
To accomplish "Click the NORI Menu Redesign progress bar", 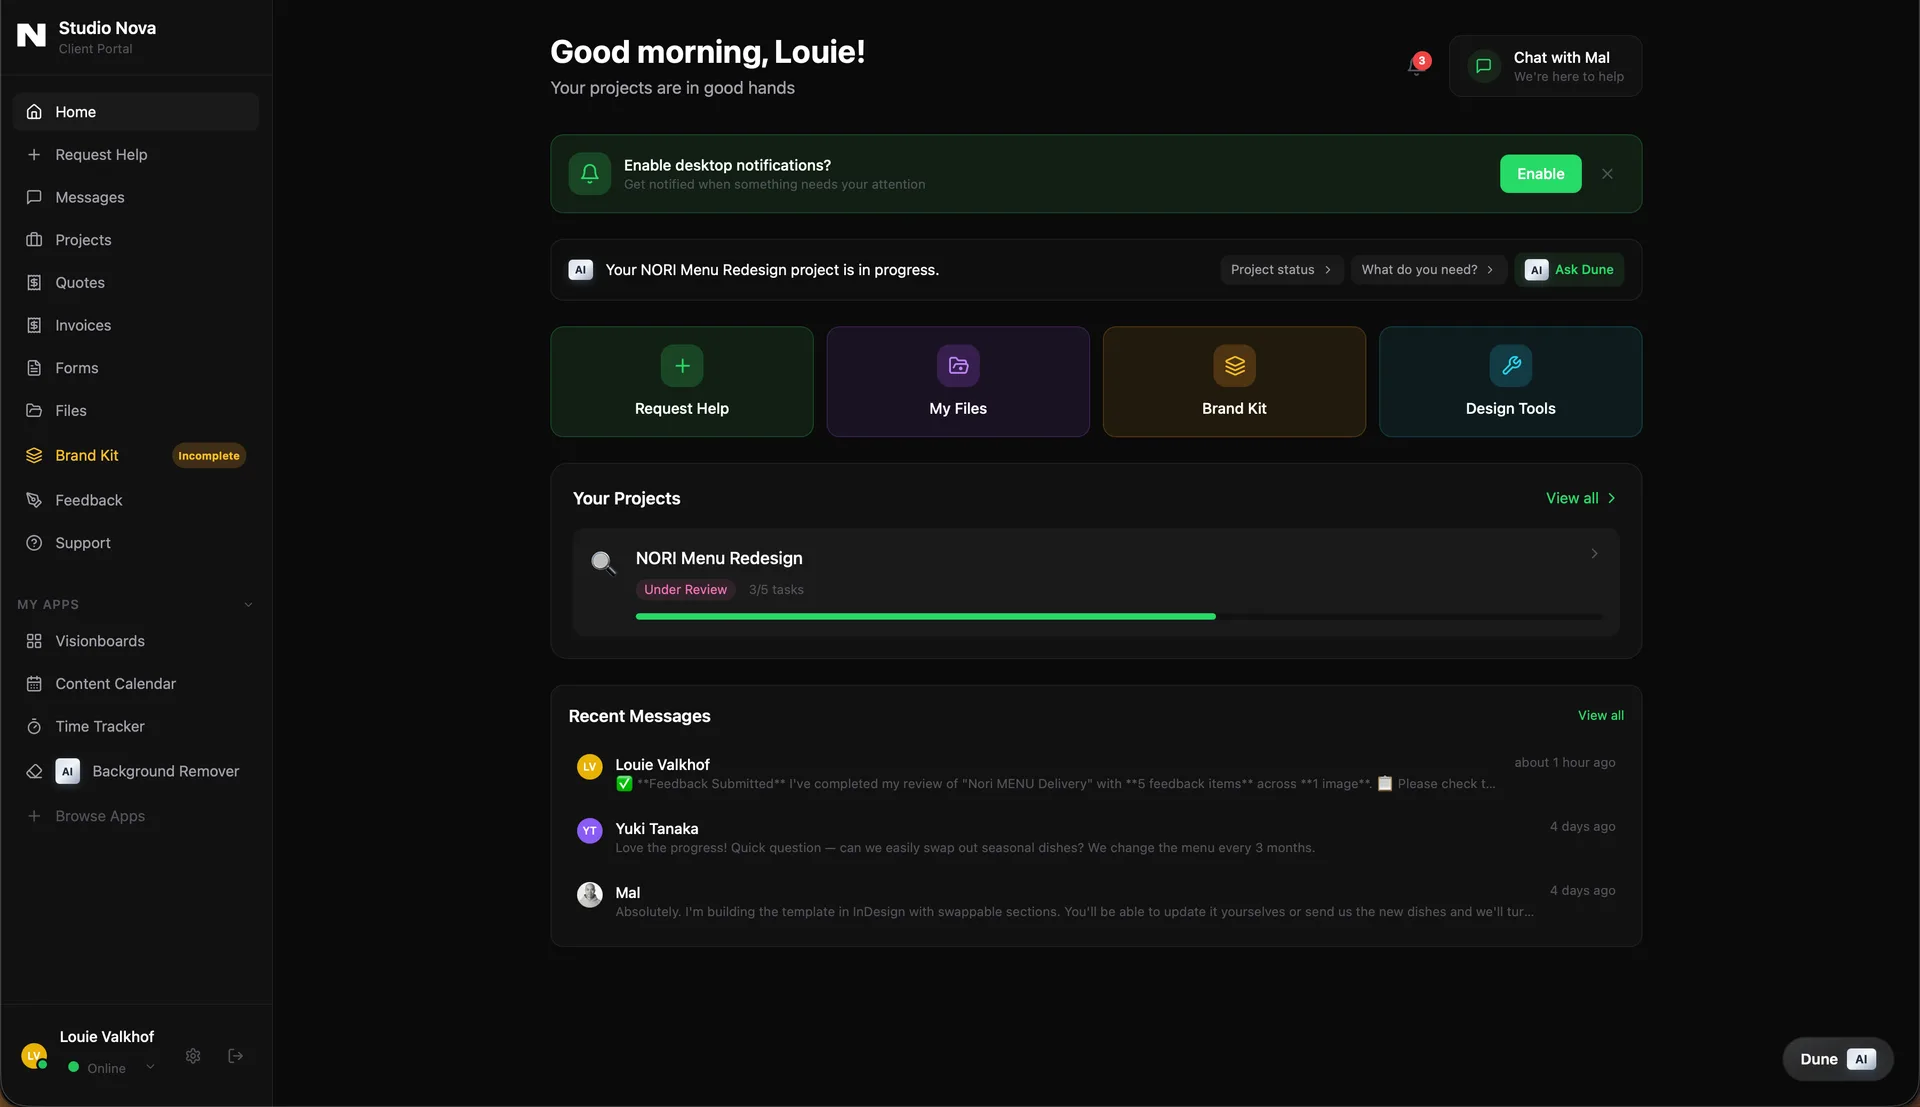I will coord(1117,617).
